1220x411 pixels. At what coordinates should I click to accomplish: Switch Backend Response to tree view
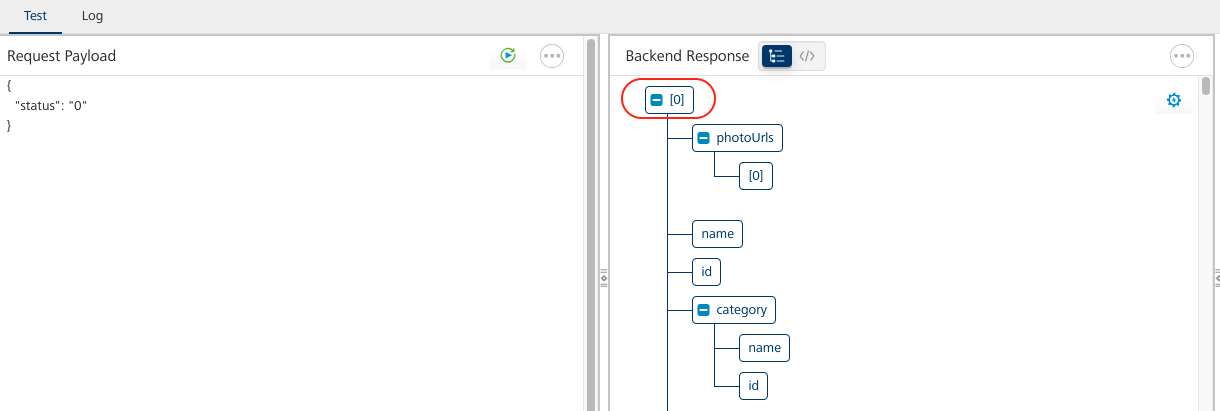(777, 56)
